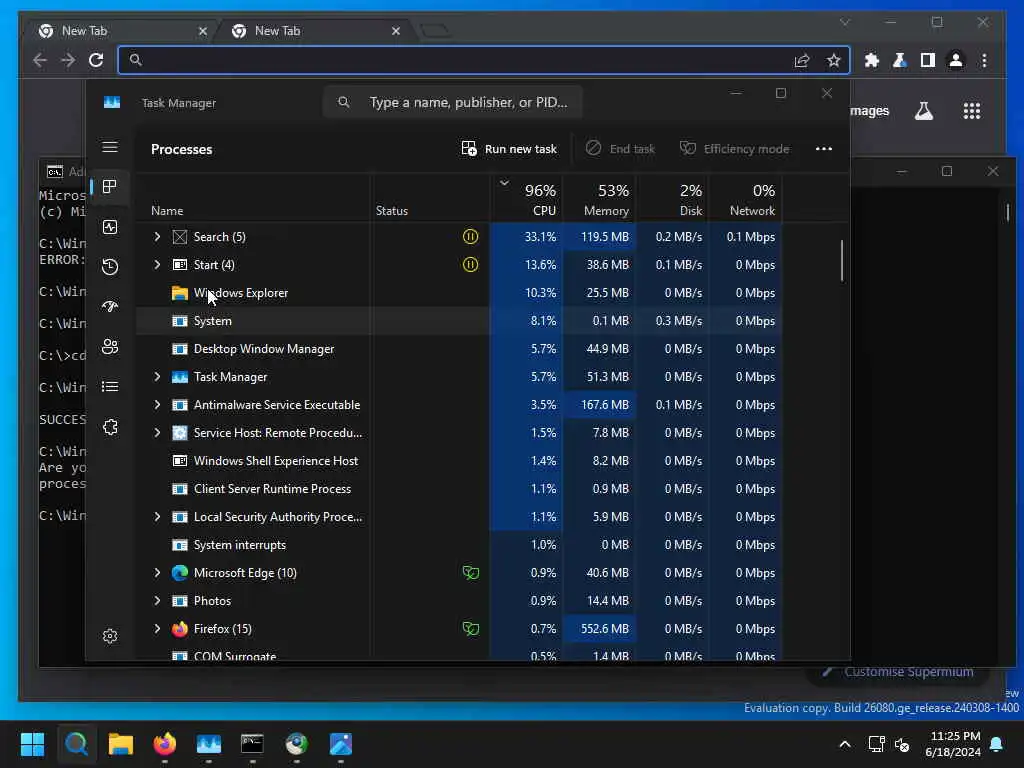Image resolution: width=1024 pixels, height=768 pixels.
Task: Expand the Firefox (15) process group
Action: [x=157, y=629]
